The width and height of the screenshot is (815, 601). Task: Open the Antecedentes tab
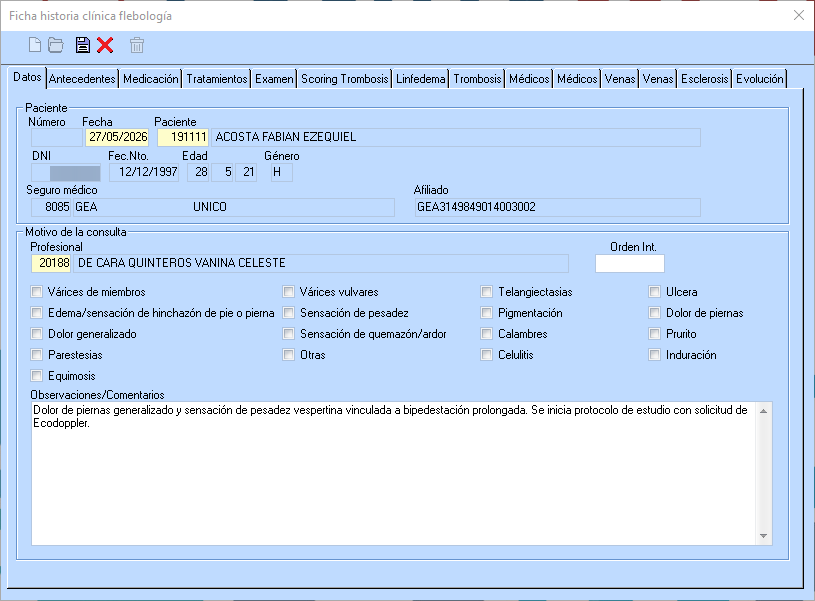(82, 79)
